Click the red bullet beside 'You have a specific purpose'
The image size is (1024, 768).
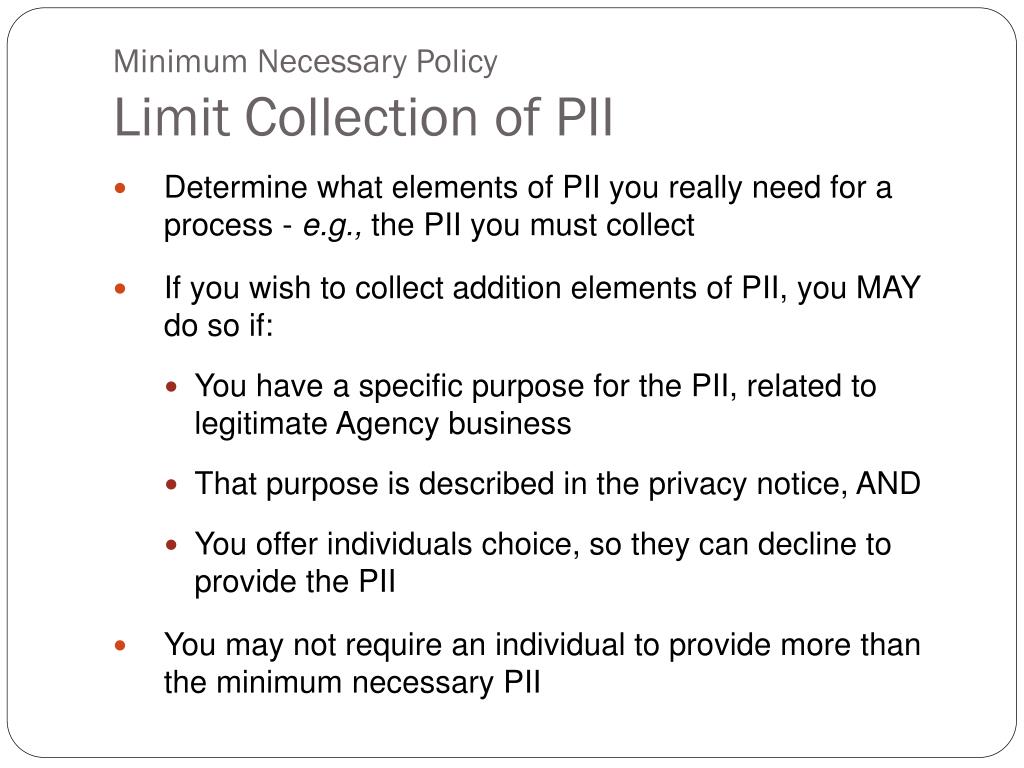pos(171,387)
